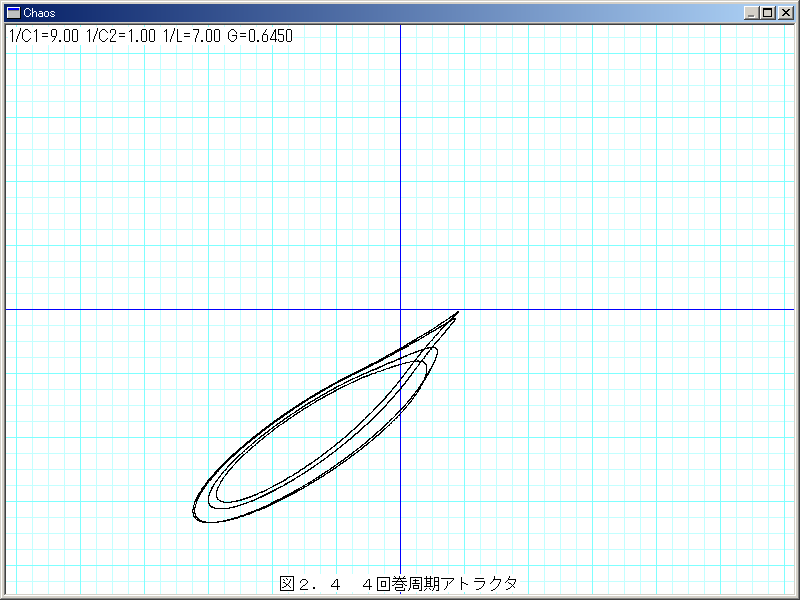Click the G=0.6450 parameter value
This screenshot has width=800, height=600.
(x=260, y=36)
